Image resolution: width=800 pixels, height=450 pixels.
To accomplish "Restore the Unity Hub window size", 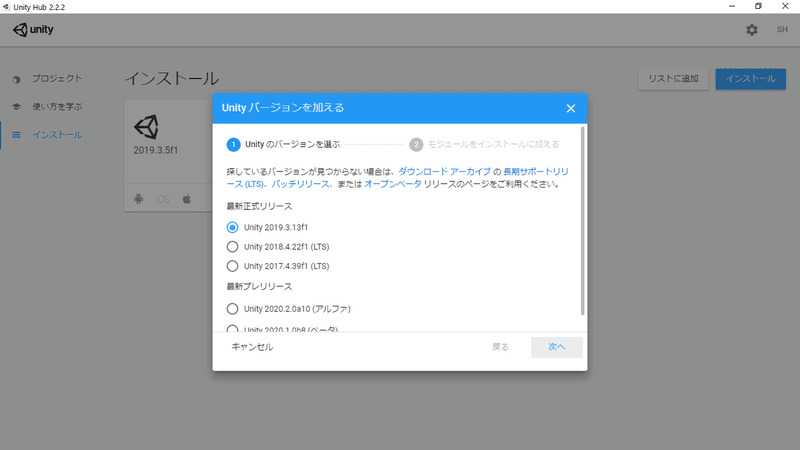I will pyautogui.click(x=758, y=6).
